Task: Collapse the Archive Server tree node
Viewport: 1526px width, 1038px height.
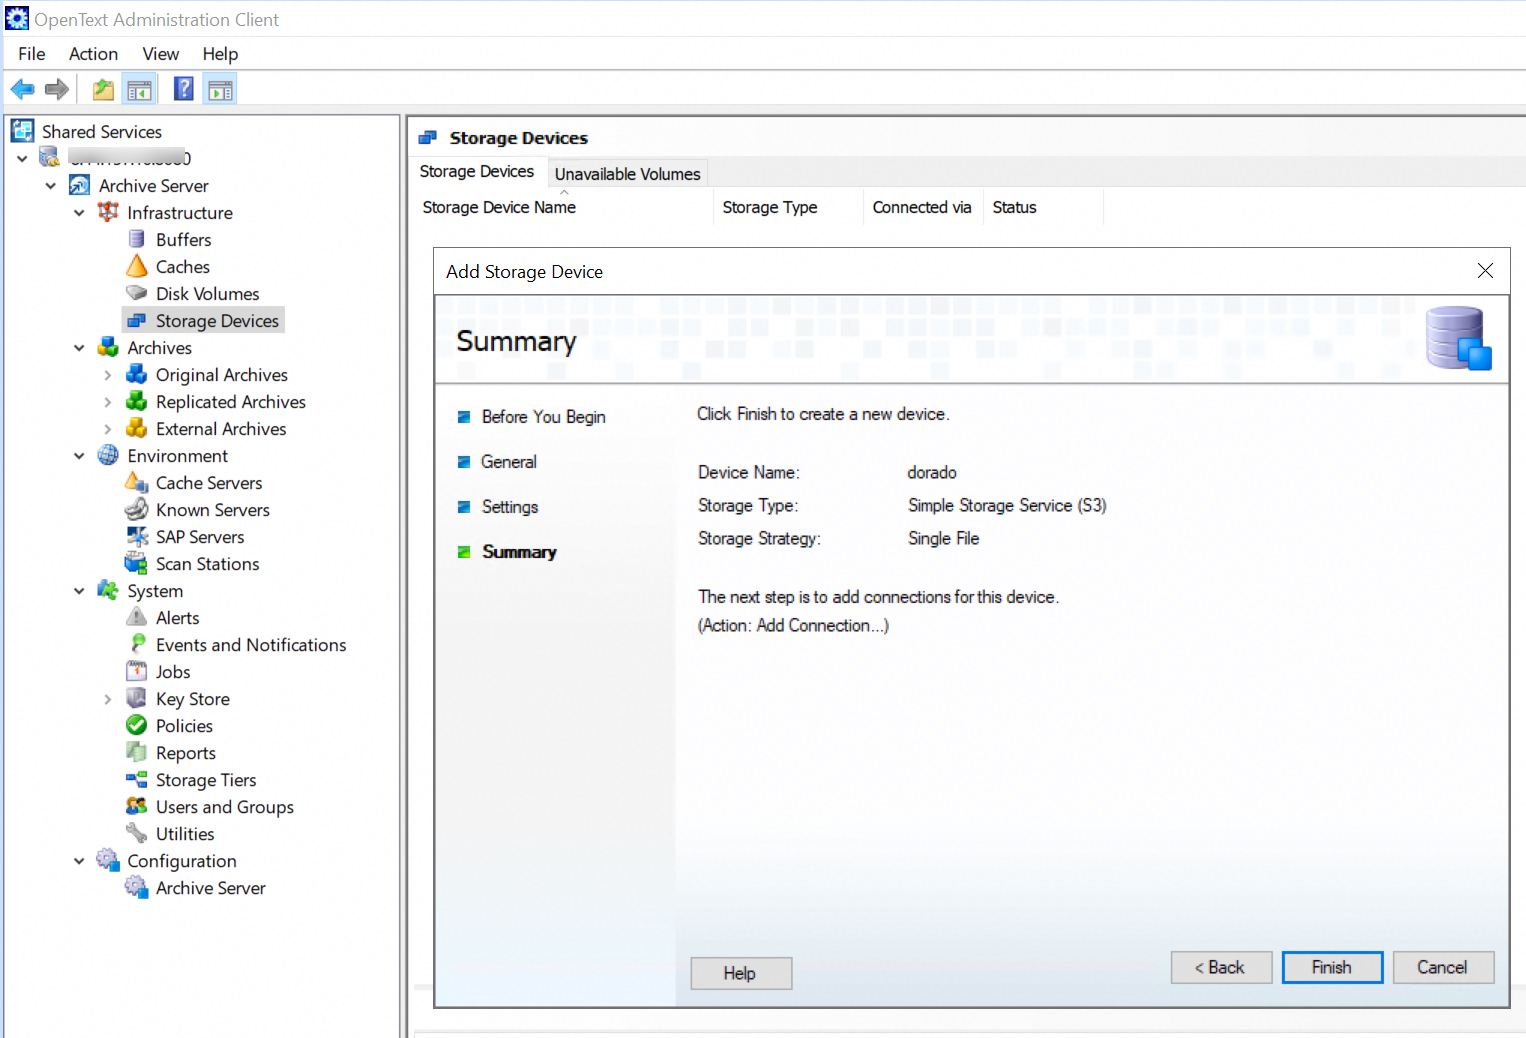Action: [51, 185]
